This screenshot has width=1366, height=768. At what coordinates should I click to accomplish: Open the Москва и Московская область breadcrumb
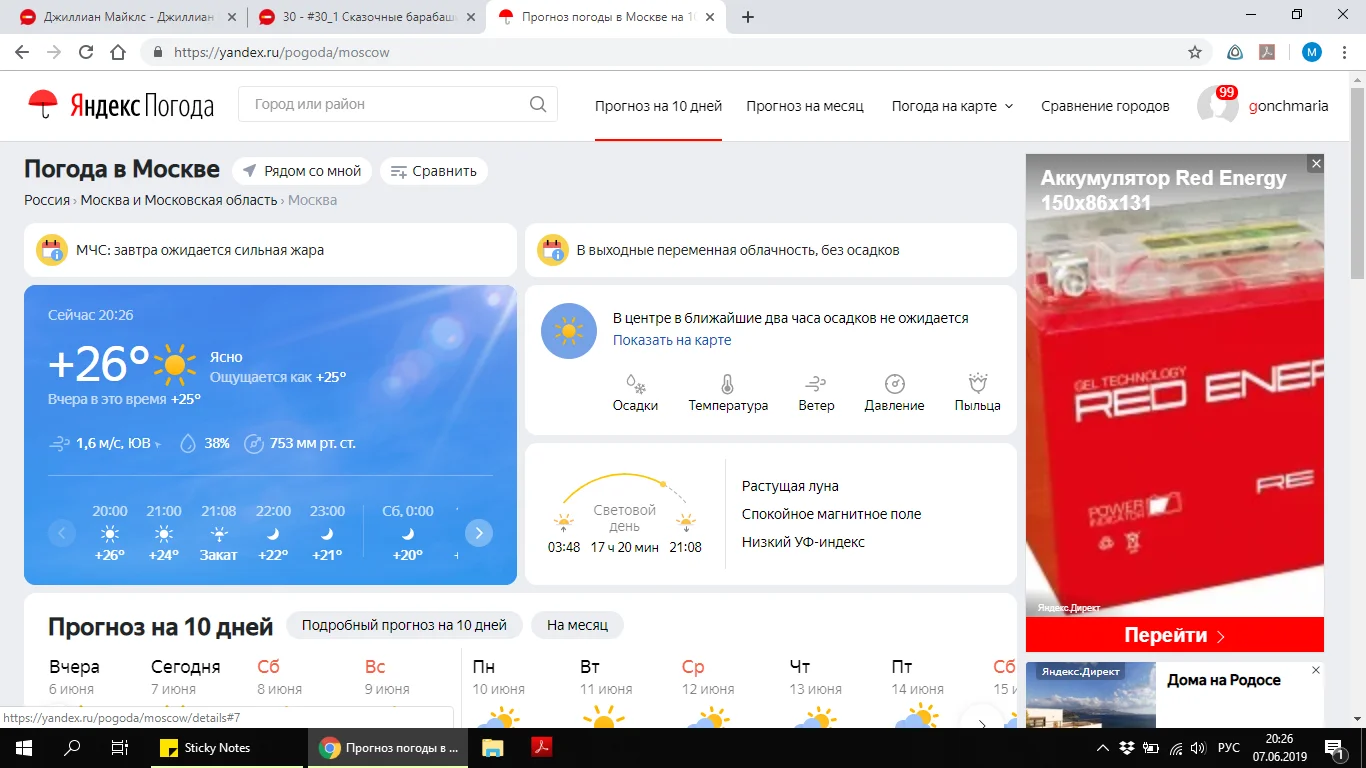(x=179, y=200)
